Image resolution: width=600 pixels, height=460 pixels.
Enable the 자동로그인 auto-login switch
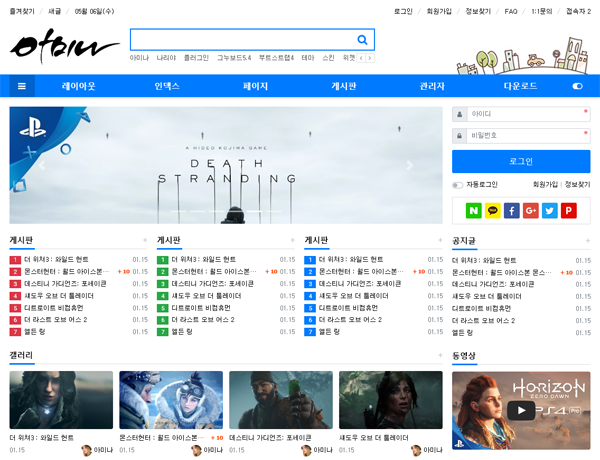(457, 185)
